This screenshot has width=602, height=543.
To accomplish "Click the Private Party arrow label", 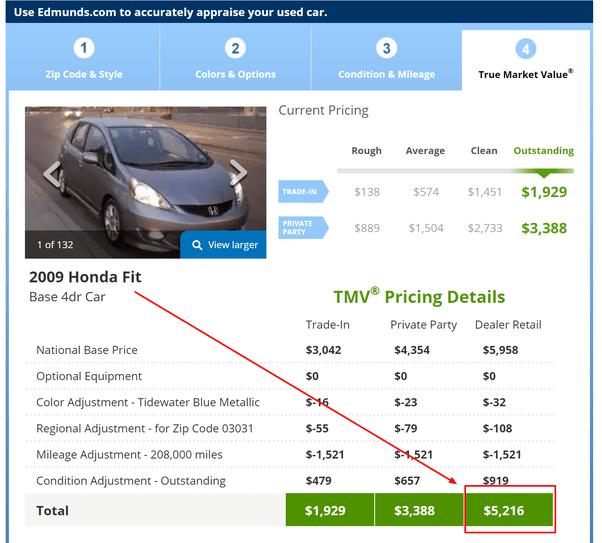I will pos(303,228).
